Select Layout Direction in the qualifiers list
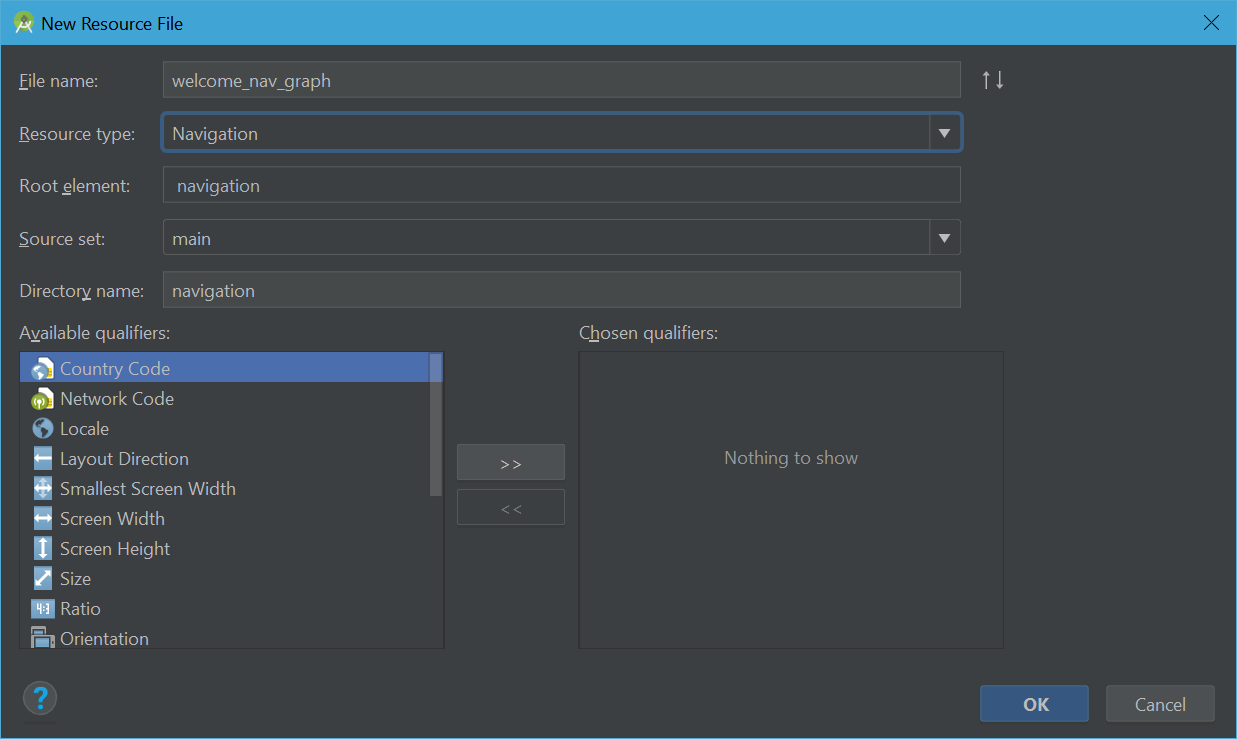 point(225,459)
